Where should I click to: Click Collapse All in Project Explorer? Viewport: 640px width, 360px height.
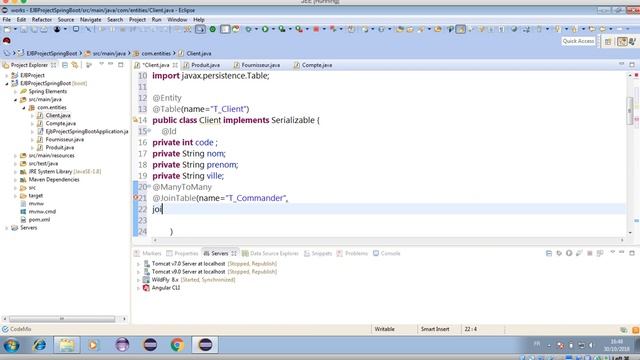pos(64,65)
